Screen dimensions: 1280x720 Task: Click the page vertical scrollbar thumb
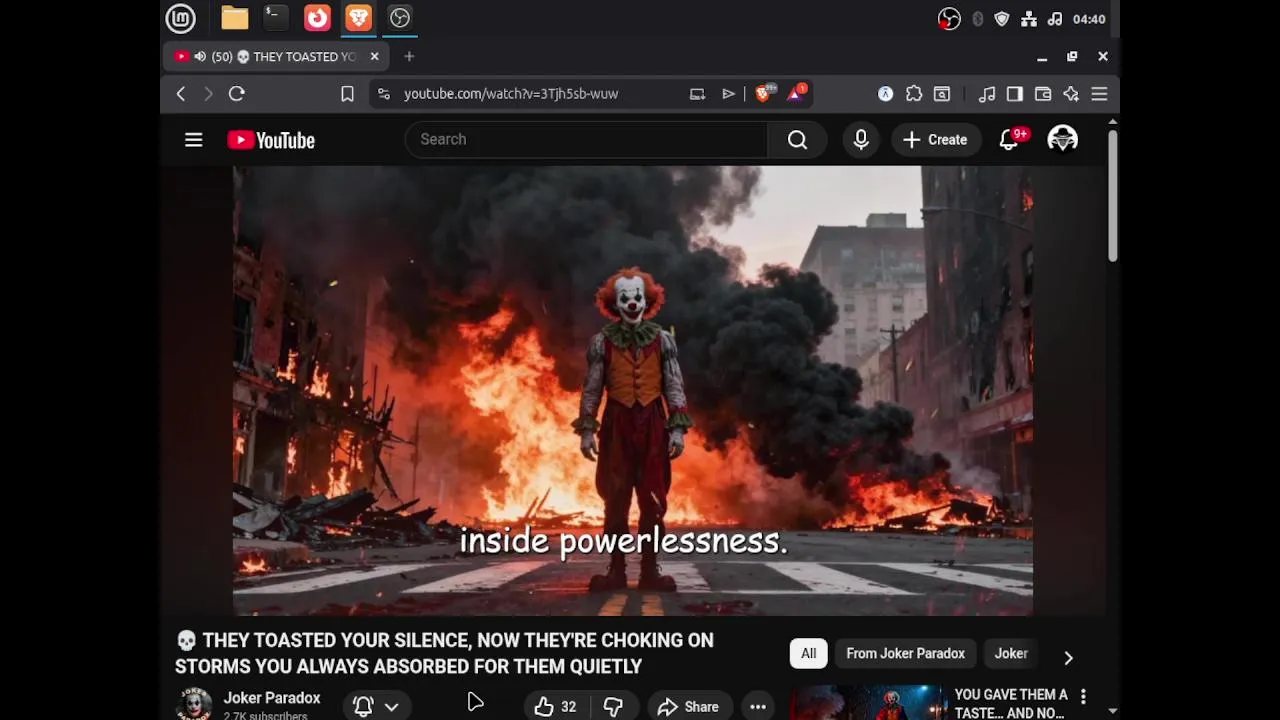pos(1112,196)
